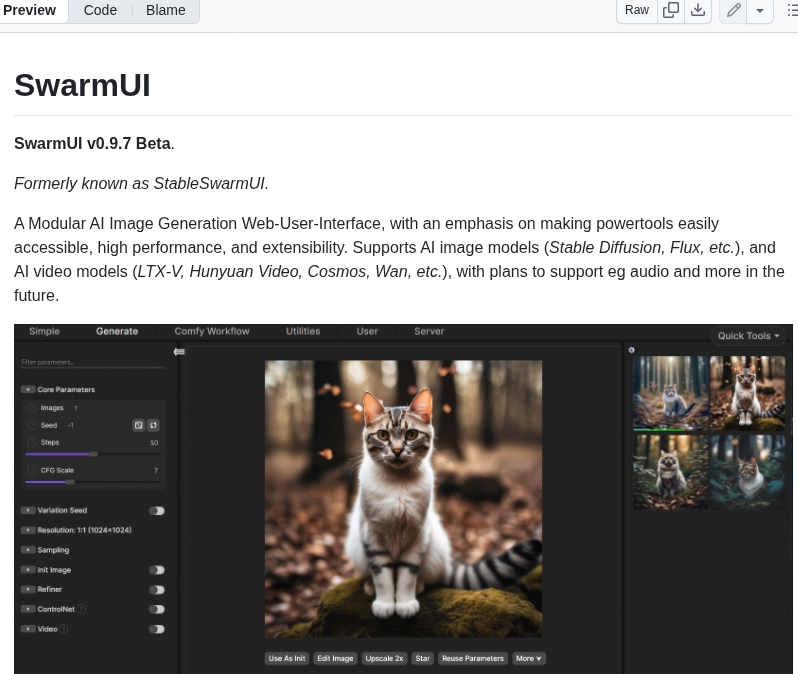The height and width of the screenshot is (674, 798).
Task: Select the gray cat in forest thumbnail
Action: (670, 393)
